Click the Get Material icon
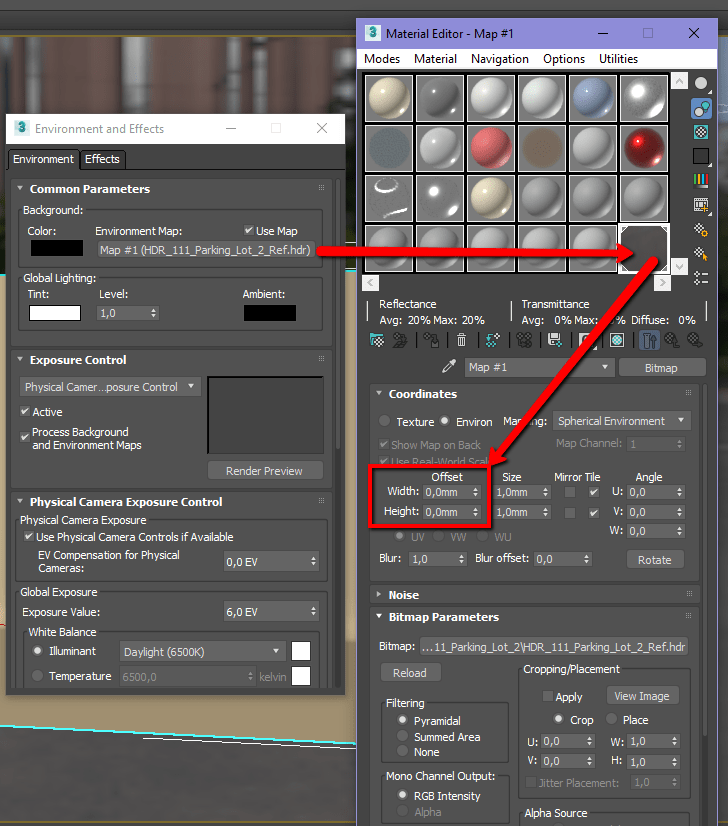 377,340
